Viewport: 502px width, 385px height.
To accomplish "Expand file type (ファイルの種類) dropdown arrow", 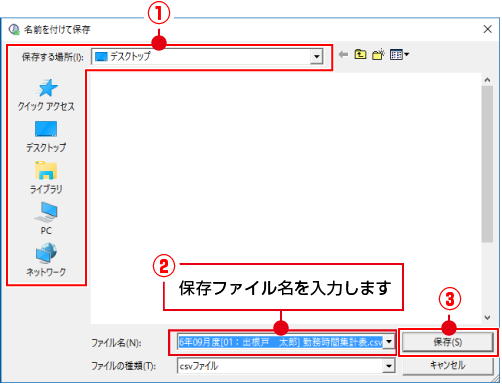I will point(389,366).
